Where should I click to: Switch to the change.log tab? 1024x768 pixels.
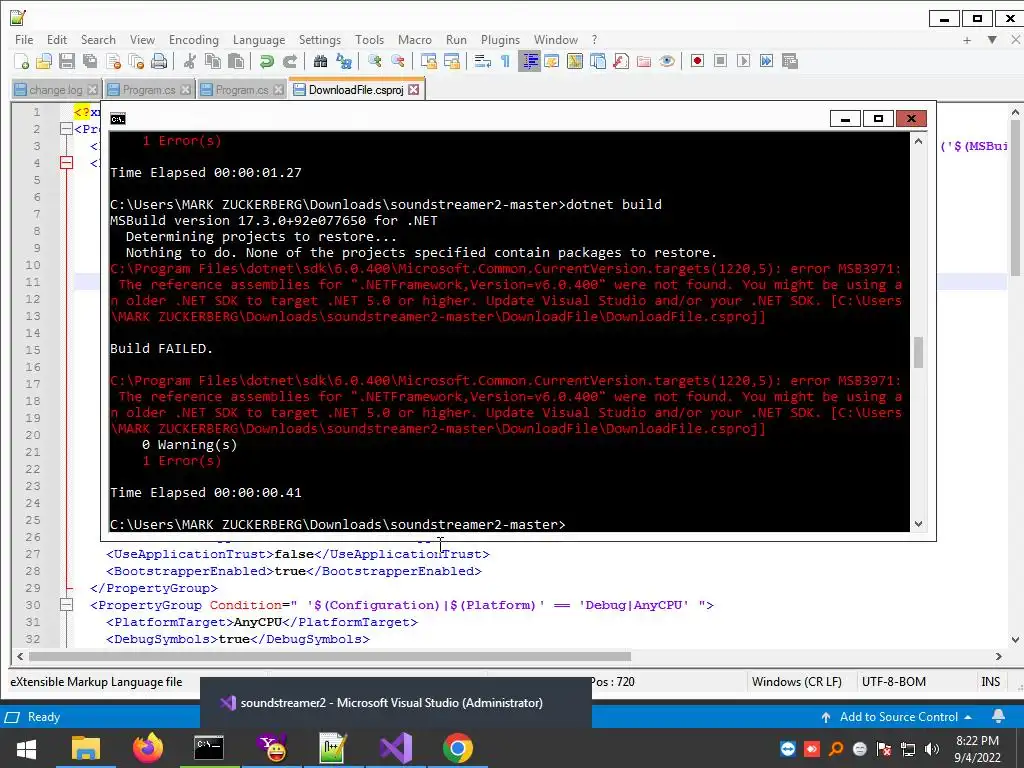tap(56, 90)
